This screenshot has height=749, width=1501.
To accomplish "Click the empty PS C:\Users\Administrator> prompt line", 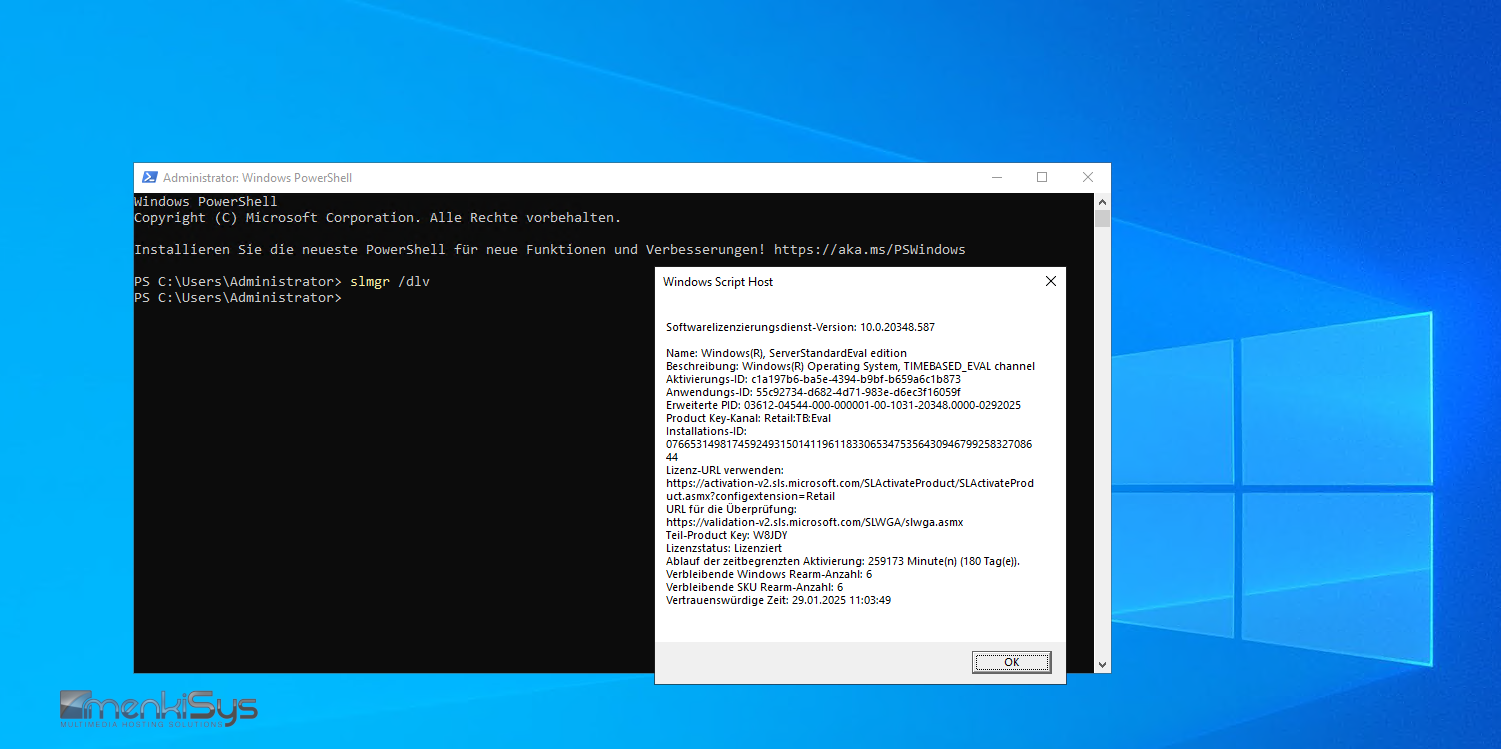I will [238, 297].
